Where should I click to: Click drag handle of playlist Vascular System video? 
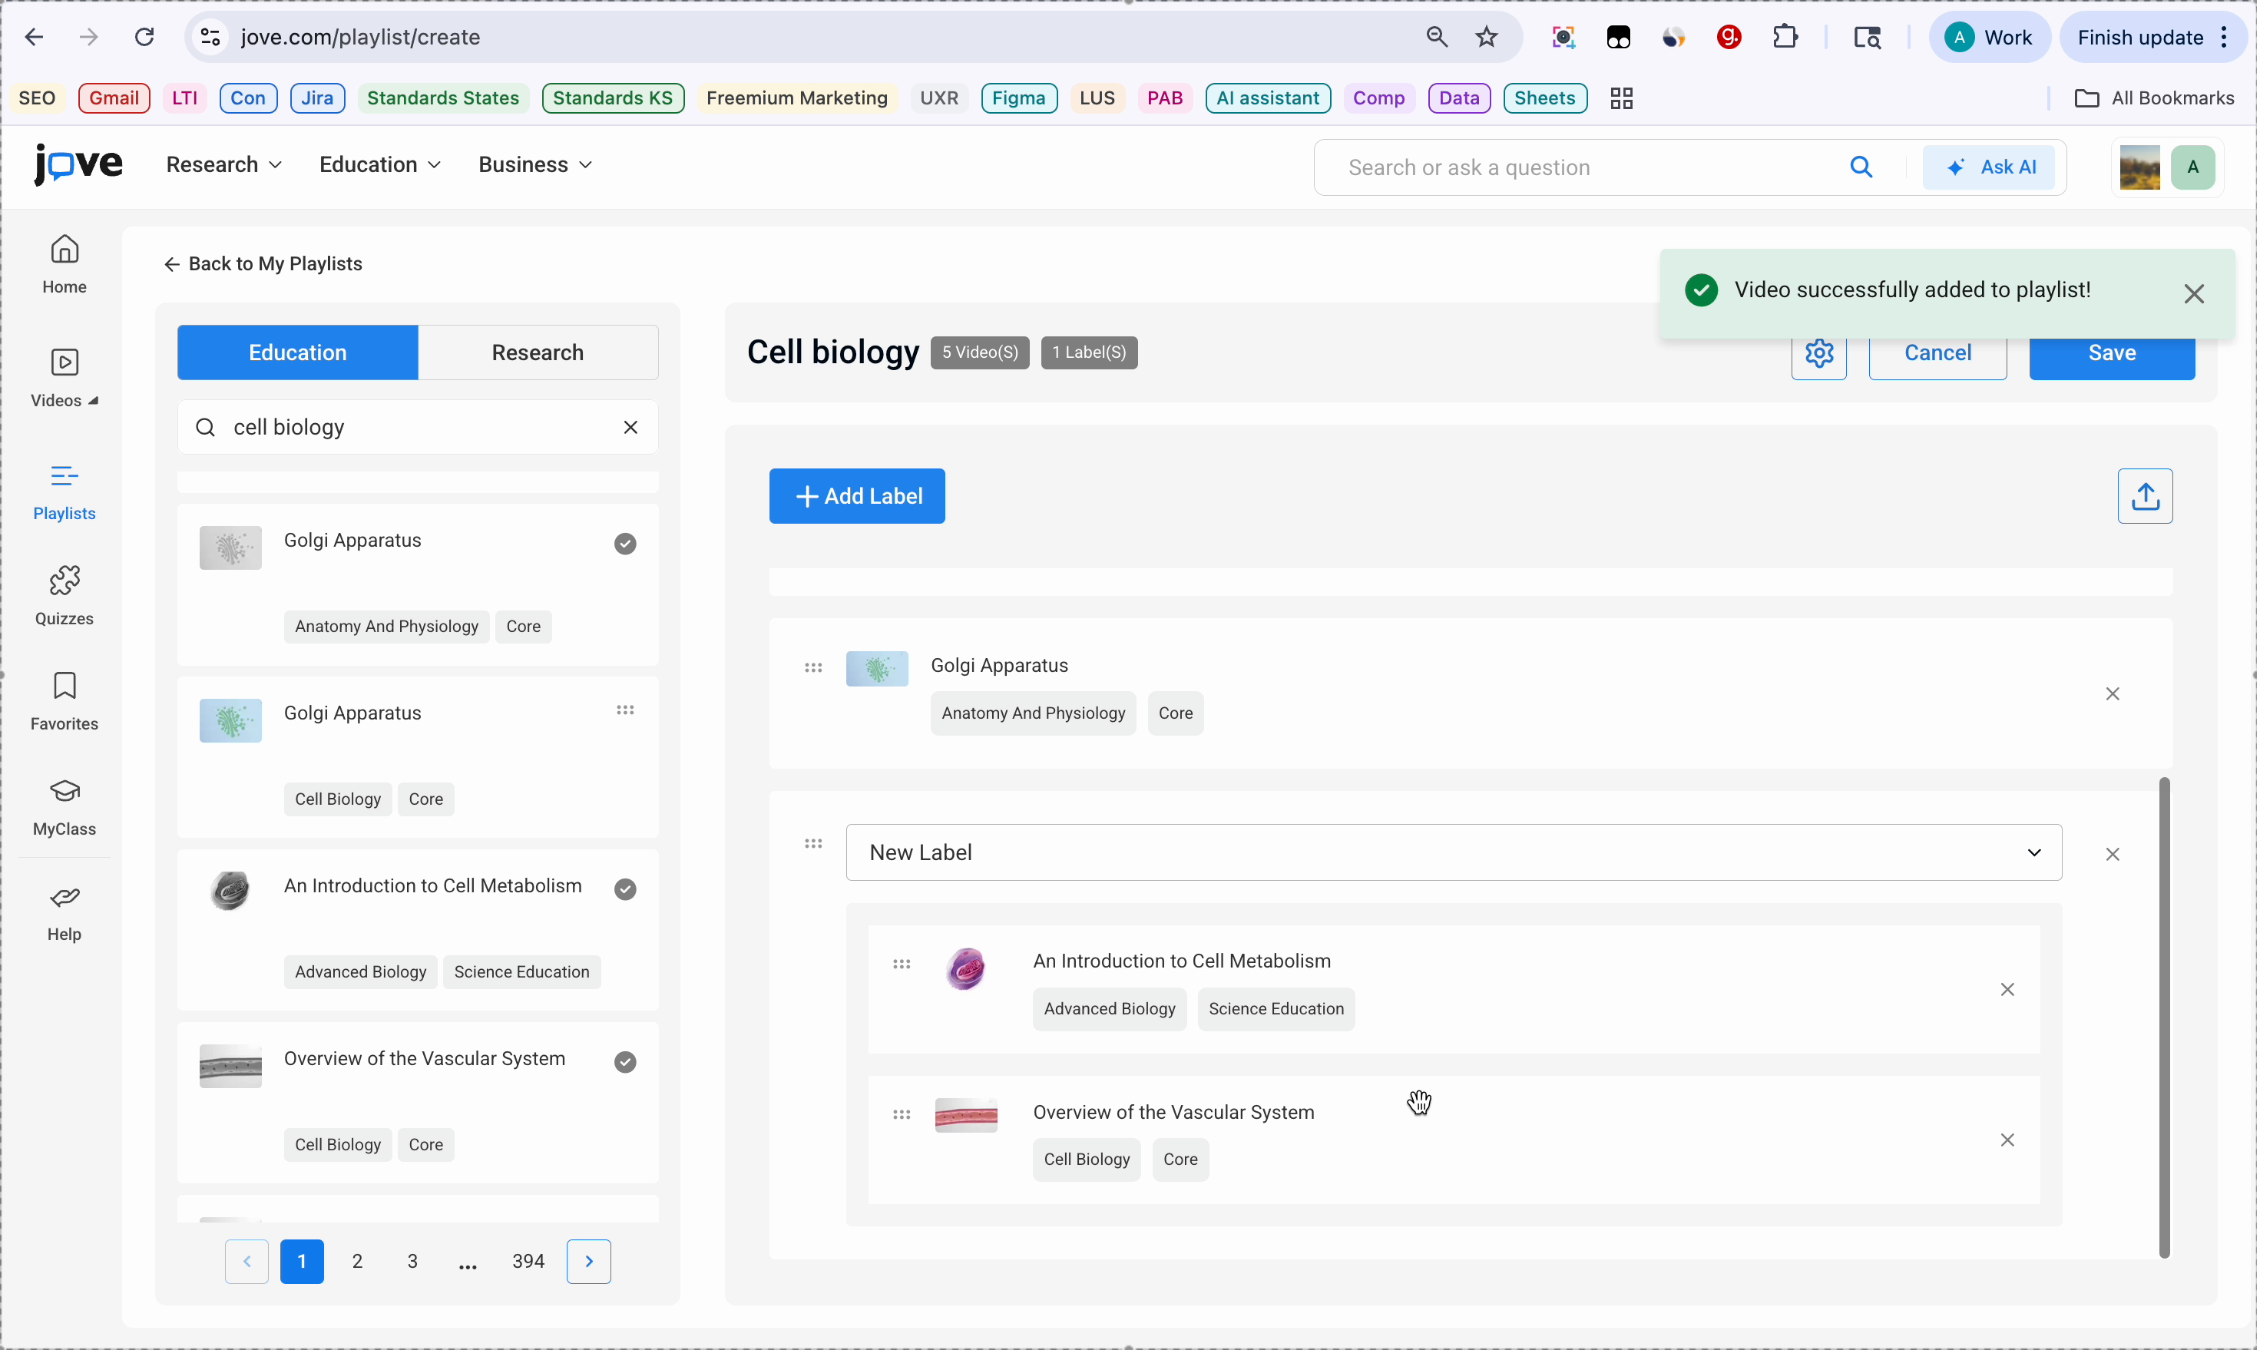[902, 1114]
